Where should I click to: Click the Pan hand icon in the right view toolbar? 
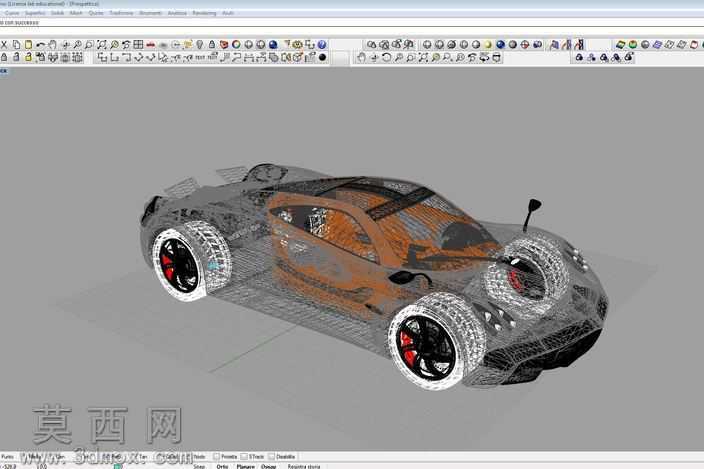[361, 57]
